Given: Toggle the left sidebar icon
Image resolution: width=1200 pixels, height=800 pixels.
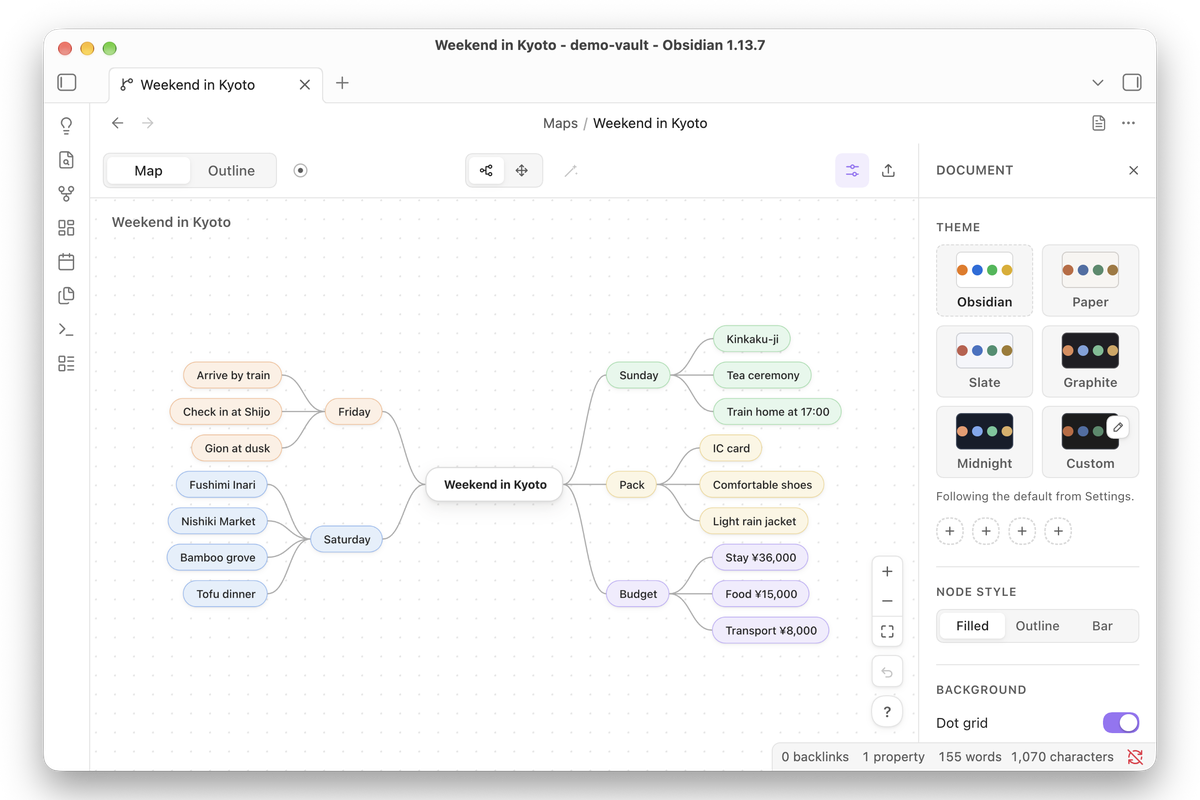Looking at the screenshot, I should click(x=67, y=83).
